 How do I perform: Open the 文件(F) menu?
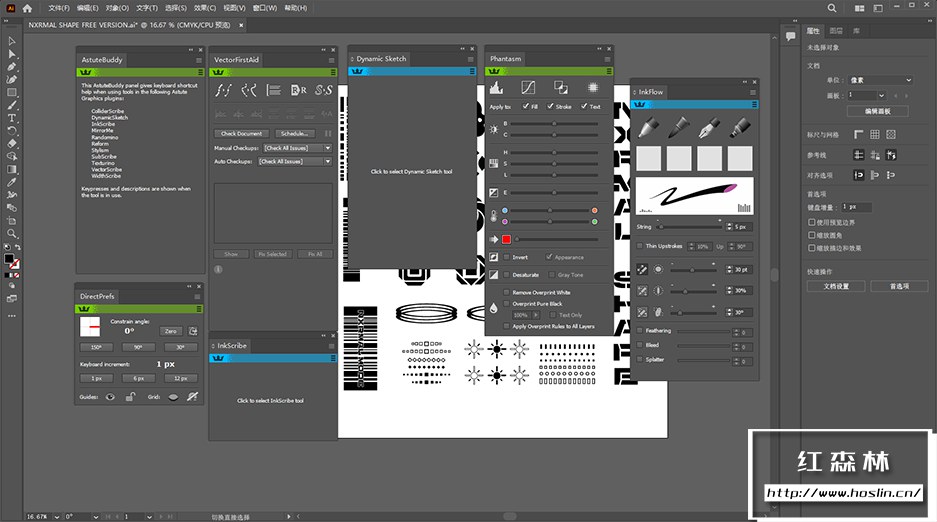59,8
